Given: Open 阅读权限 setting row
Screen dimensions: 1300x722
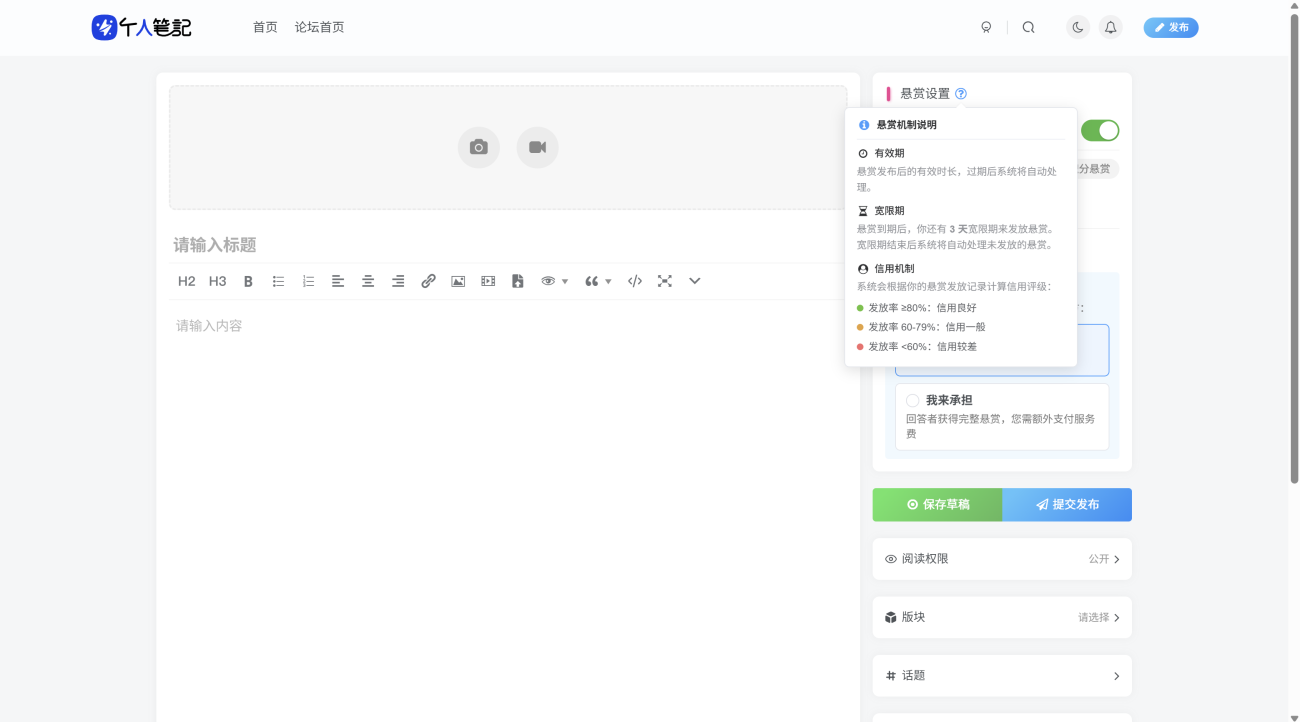Looking at the screenshot, I should 1001,559.
